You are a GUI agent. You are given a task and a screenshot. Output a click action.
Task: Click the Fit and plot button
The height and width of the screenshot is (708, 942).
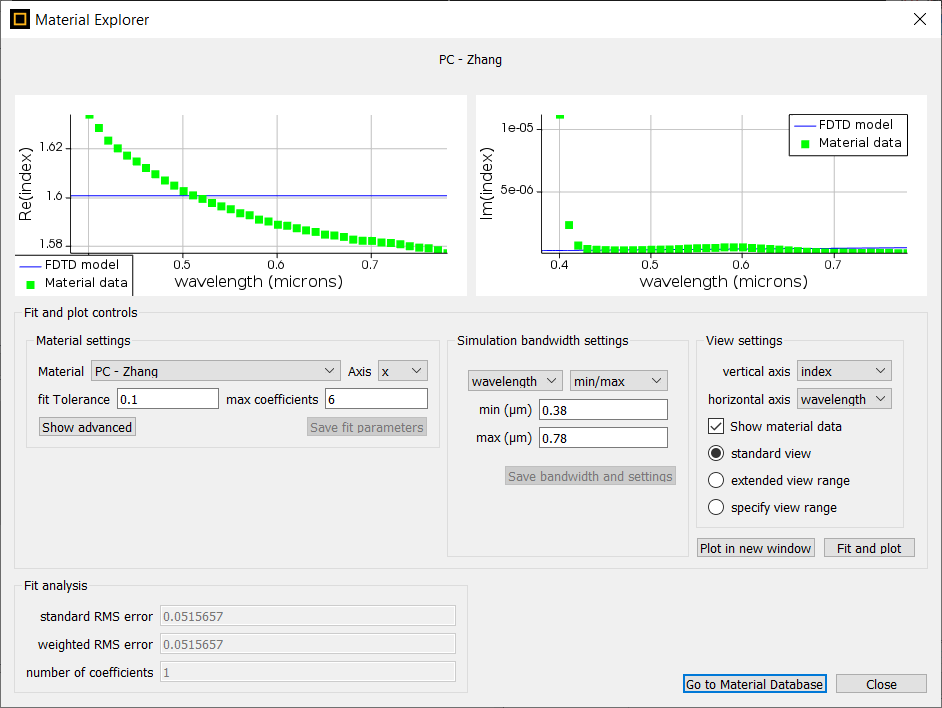coord(869,548)
